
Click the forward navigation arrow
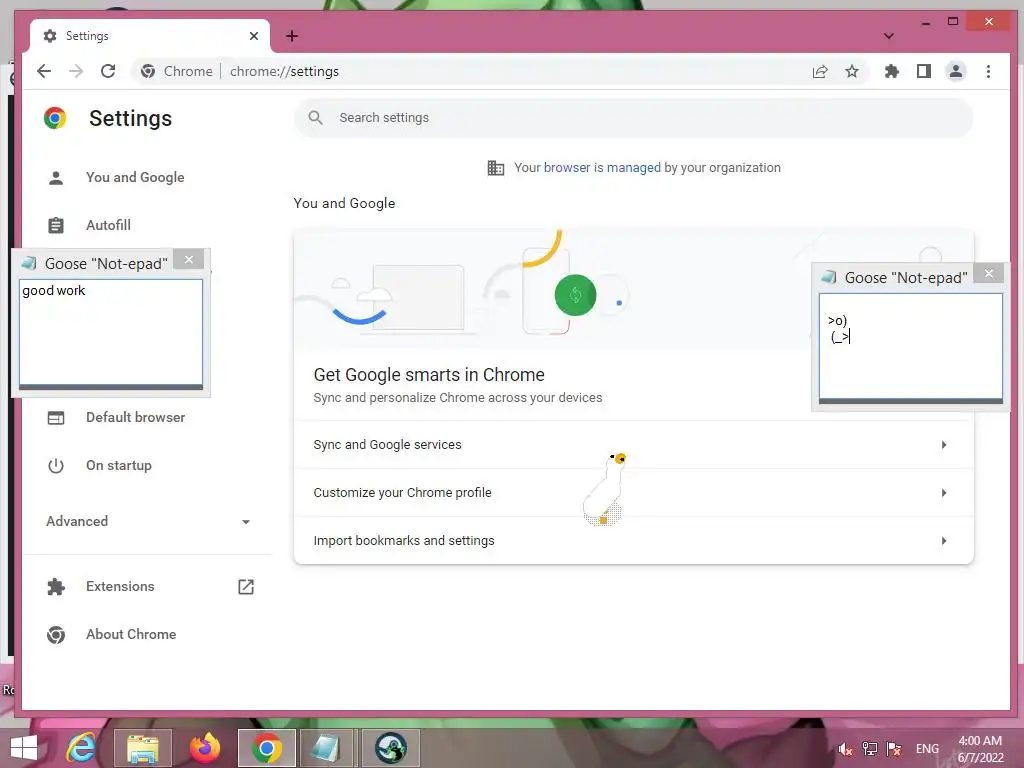pos(76,71)
